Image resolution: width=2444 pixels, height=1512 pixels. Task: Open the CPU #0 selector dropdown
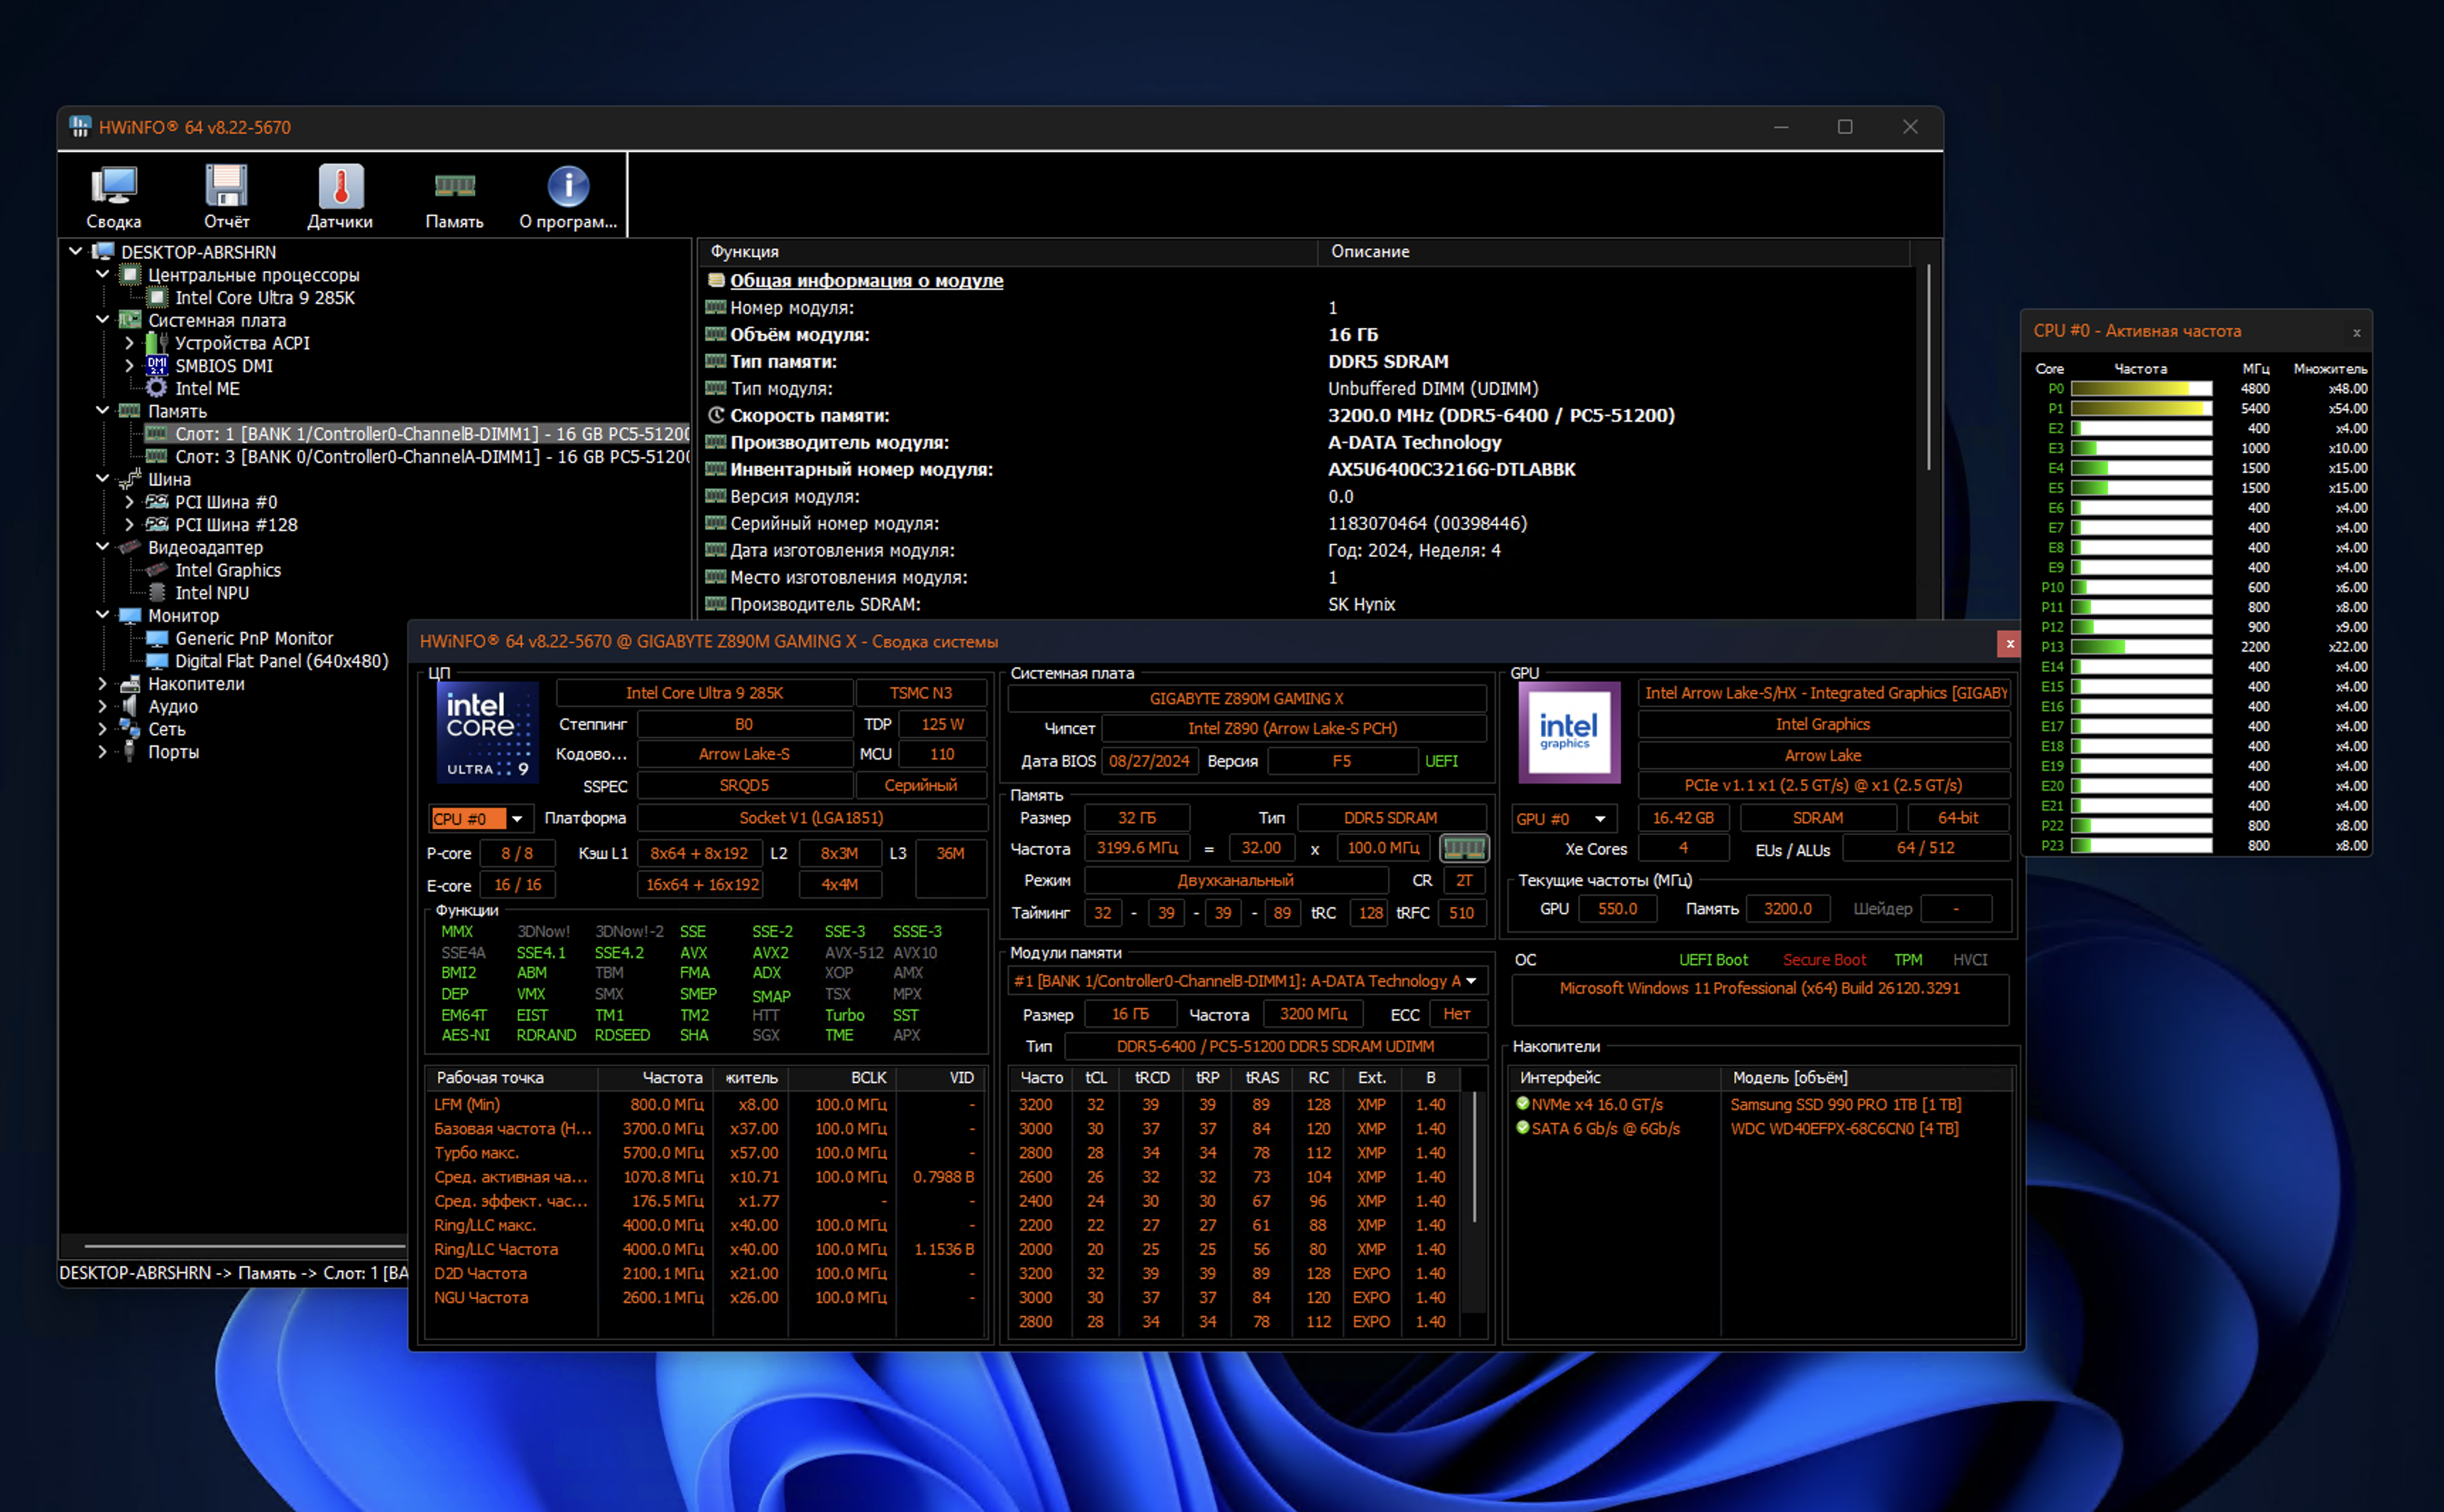(481, 819)
